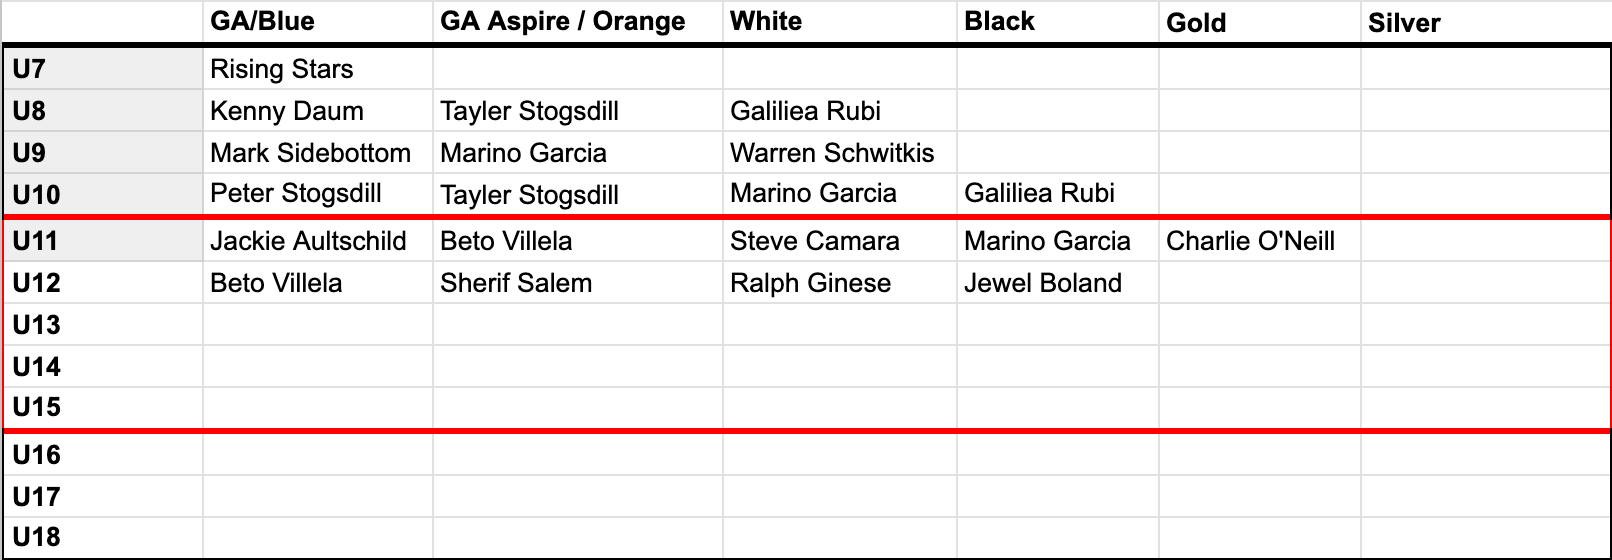1612x560 pixels.
Task: Click the Charlie O'Neill cell
Action: tap(1250, 241)
